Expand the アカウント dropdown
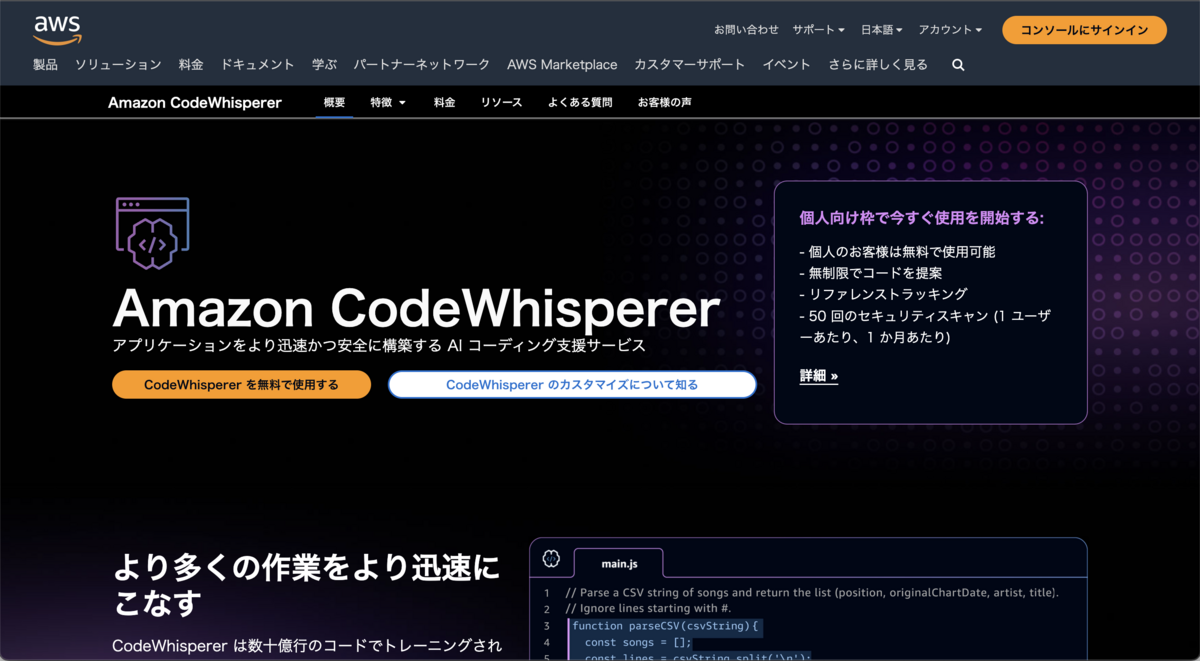Image resolution: width=1200 pixels, height=661 pixels. tap(950, 30)
